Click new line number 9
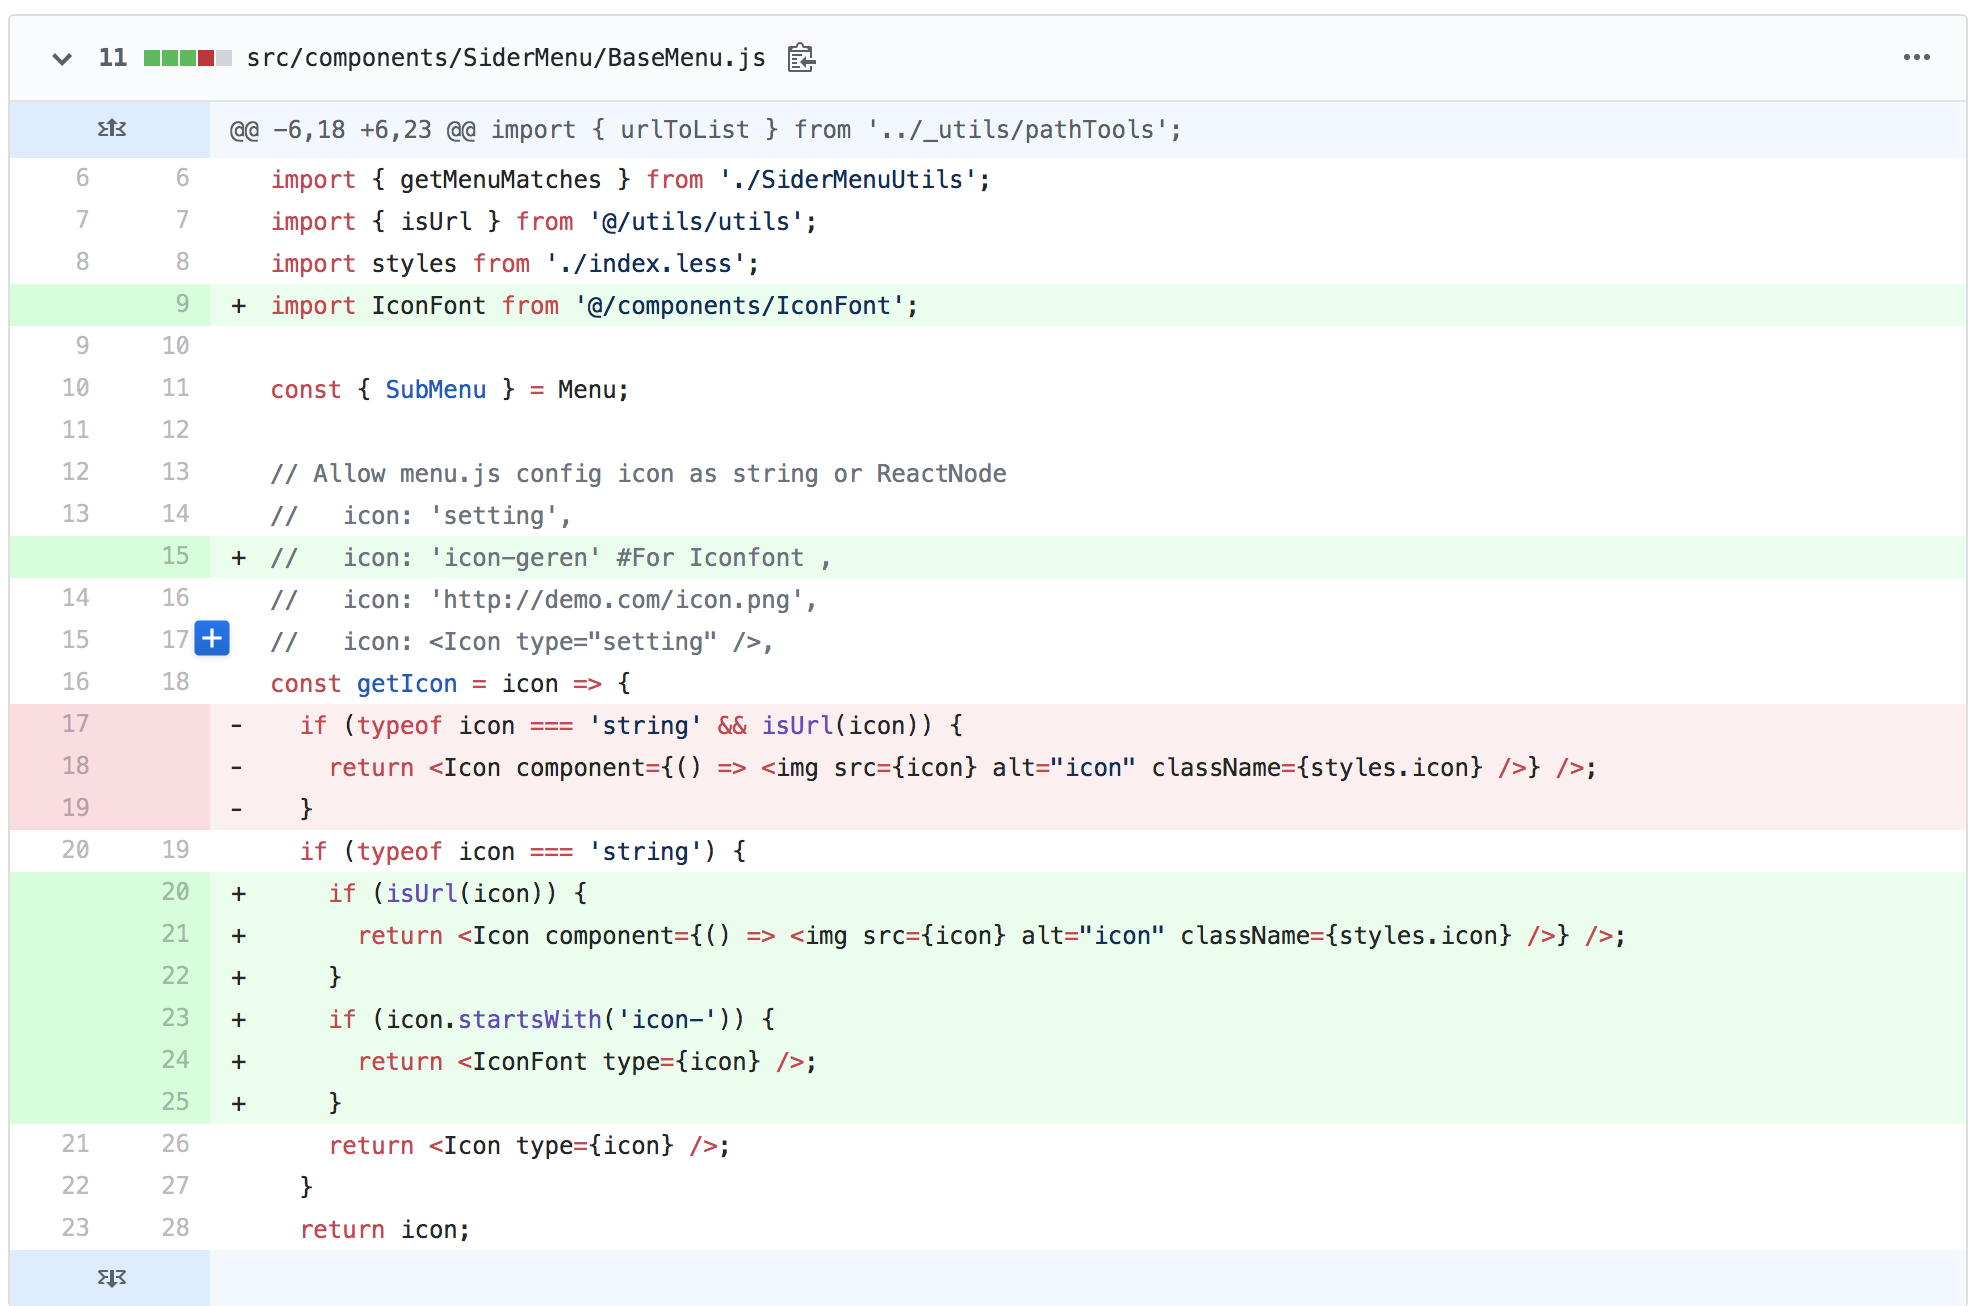Image resolution: width=1972 pixels, height=1306 pixels. (181, 304)
